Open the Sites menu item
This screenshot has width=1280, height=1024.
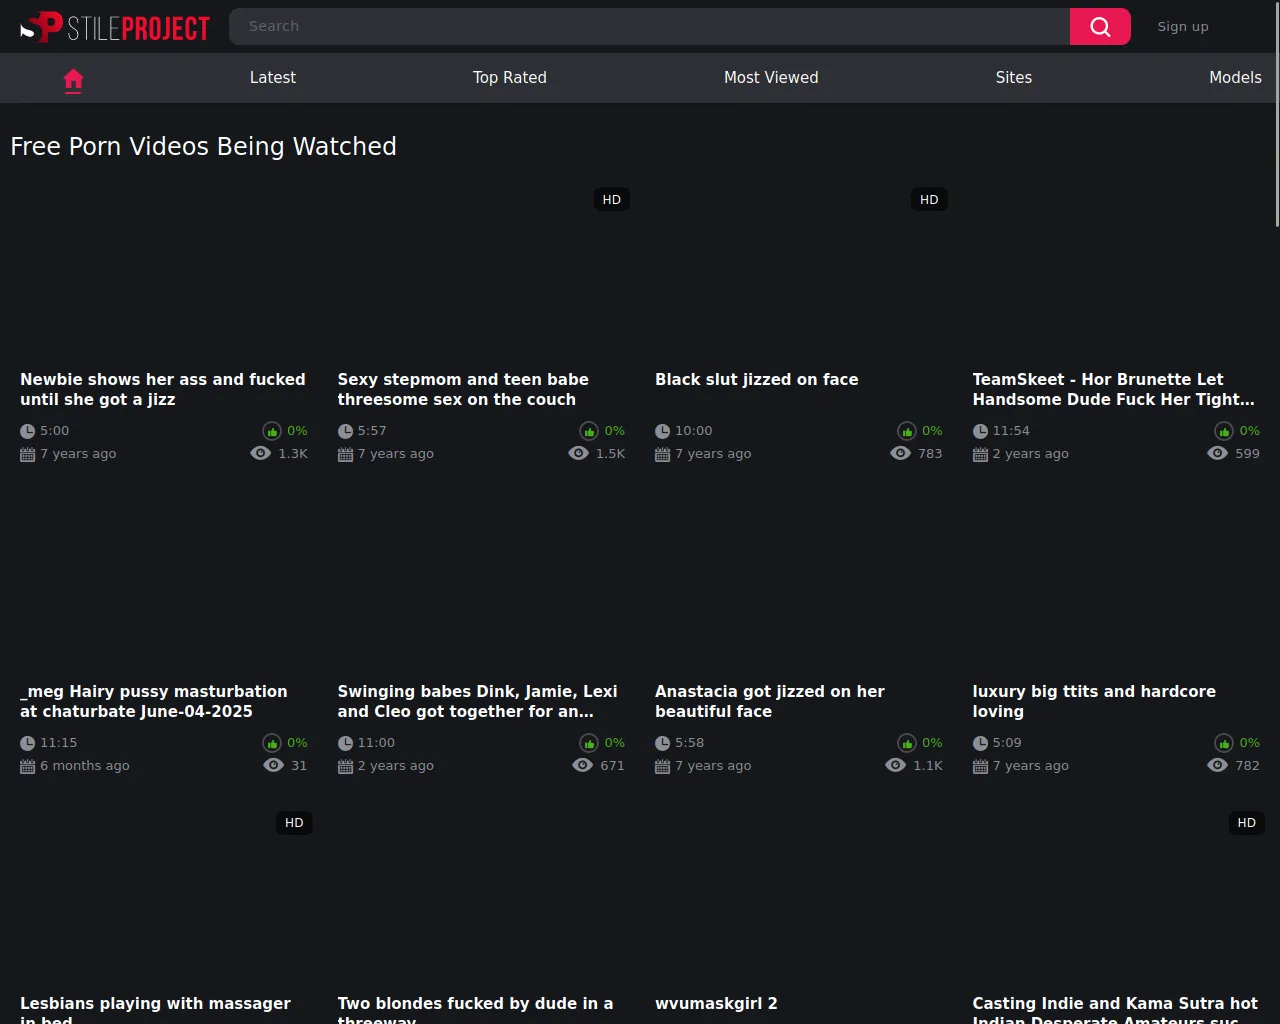tap(1013, 78)
